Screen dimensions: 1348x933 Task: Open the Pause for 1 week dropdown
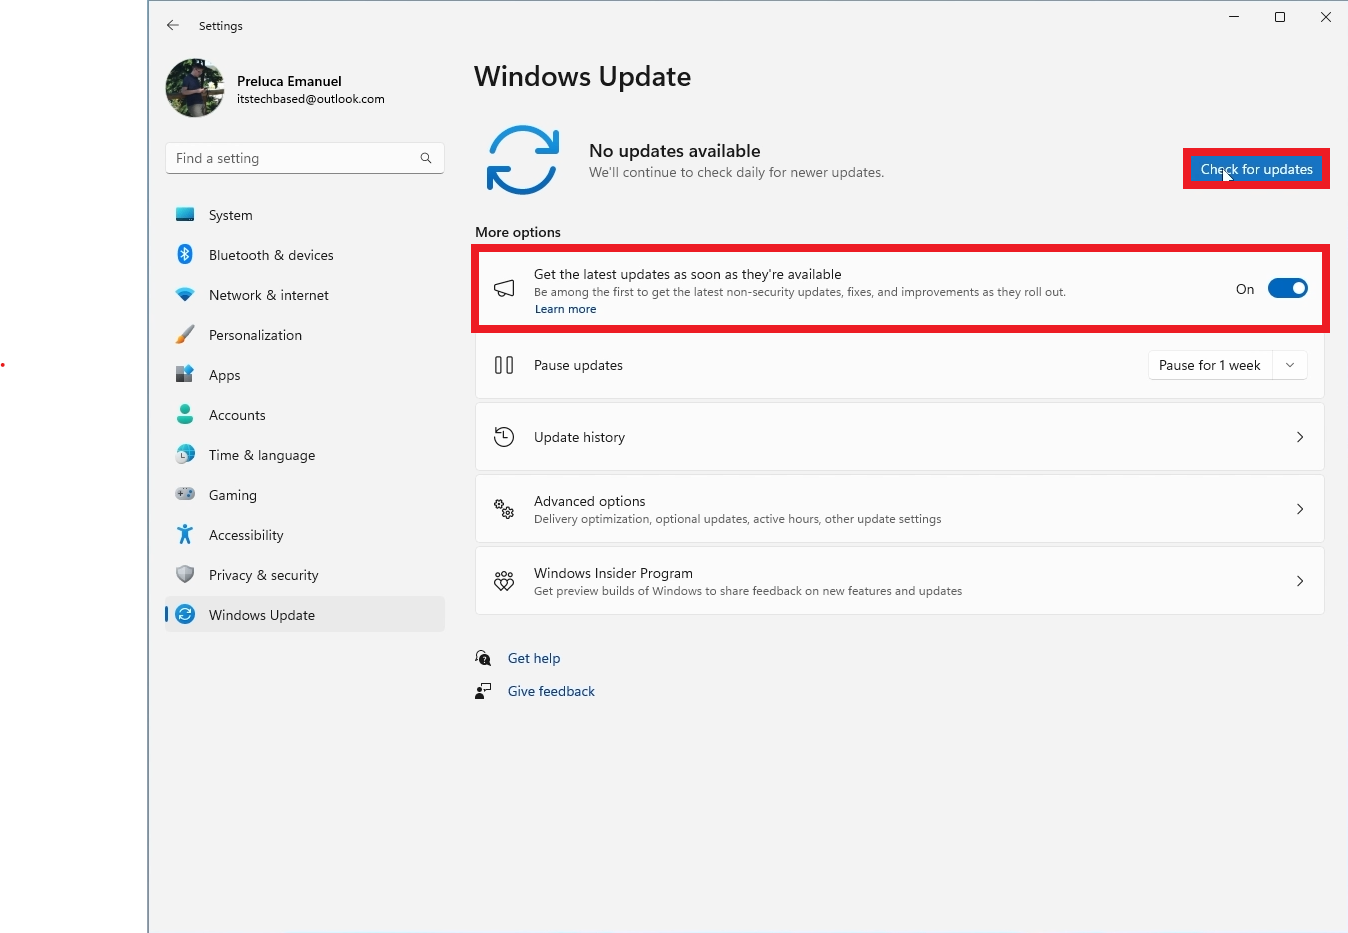1290,365
